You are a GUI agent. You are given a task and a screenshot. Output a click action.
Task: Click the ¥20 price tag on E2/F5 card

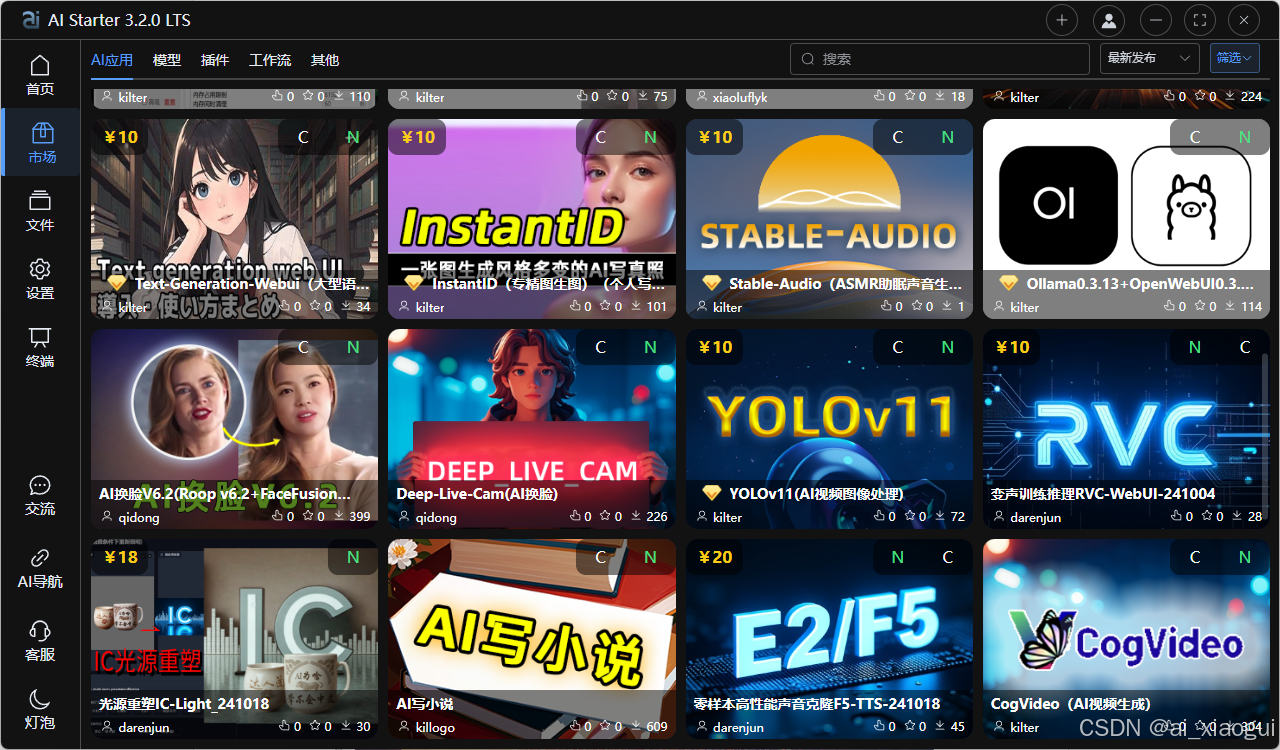click(715, 557)
